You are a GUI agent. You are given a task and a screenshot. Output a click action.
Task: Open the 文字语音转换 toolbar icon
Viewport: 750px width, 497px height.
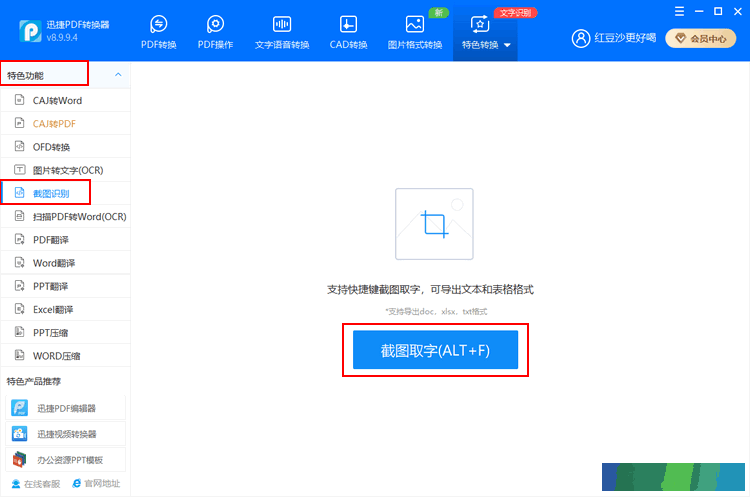coord(282,32)
